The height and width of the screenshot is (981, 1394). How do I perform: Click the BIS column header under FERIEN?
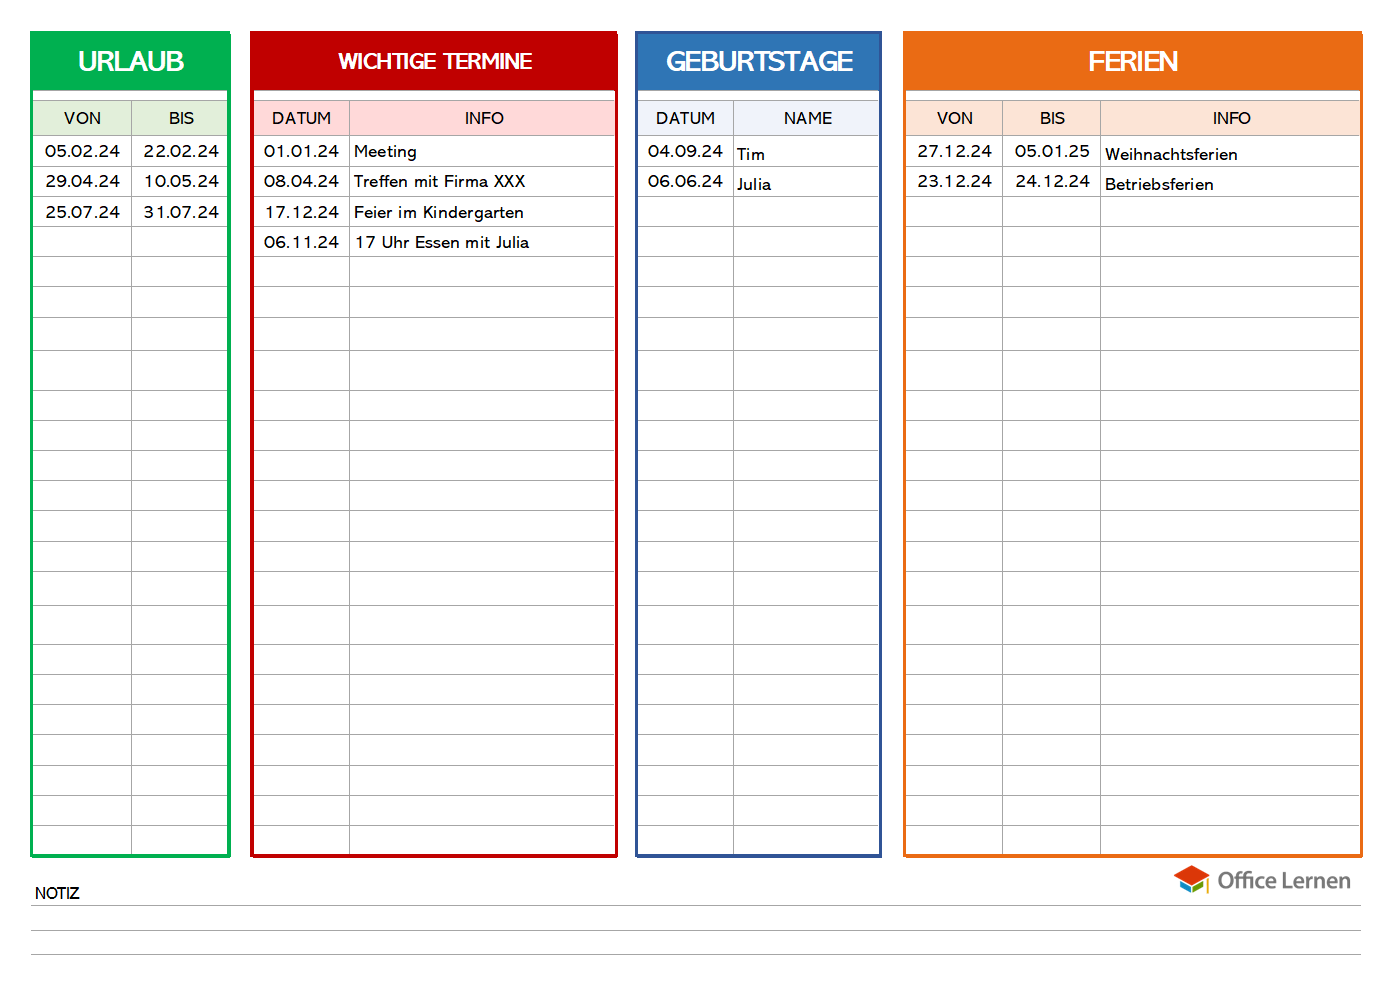(1052, 118)
